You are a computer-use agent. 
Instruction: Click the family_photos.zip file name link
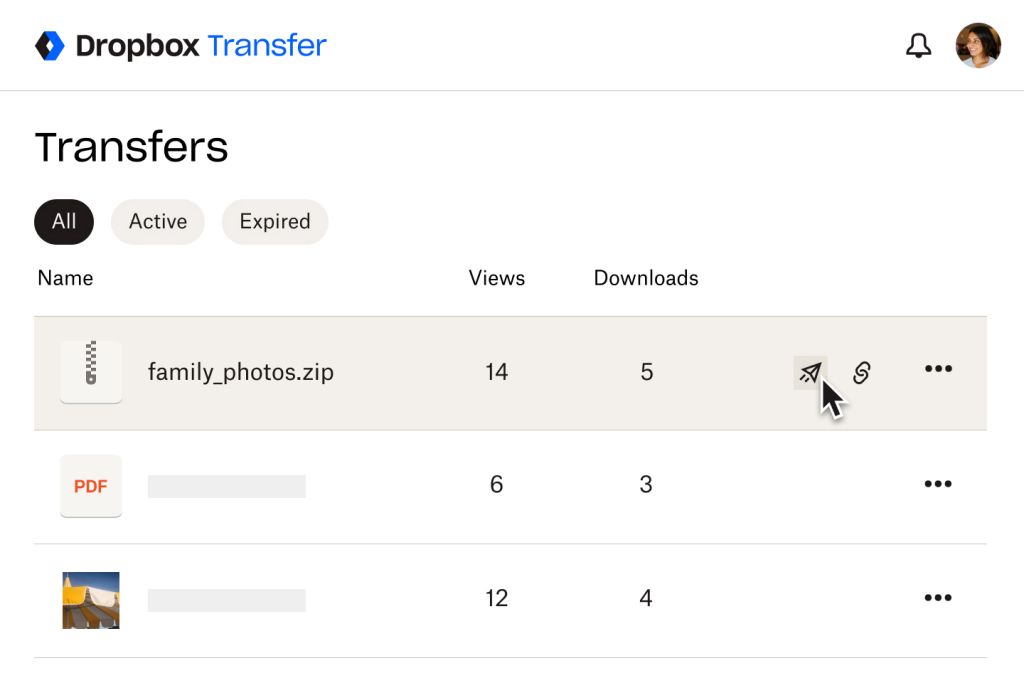(240, 371)
